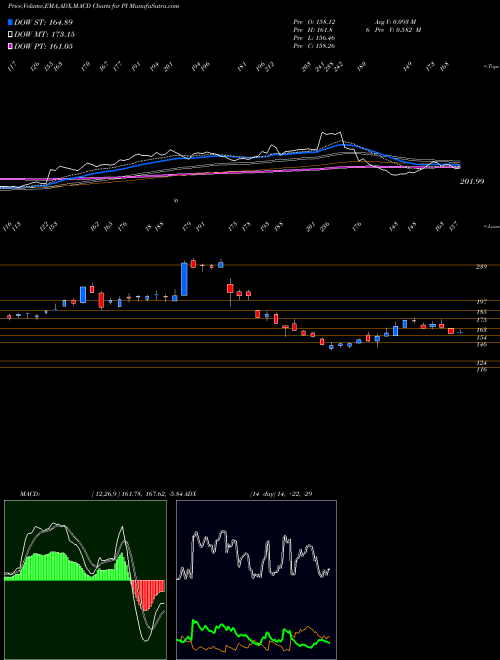The image size is (500, 660).
Task: Click the MACD: heading label
Action: [x=29, y=494]
